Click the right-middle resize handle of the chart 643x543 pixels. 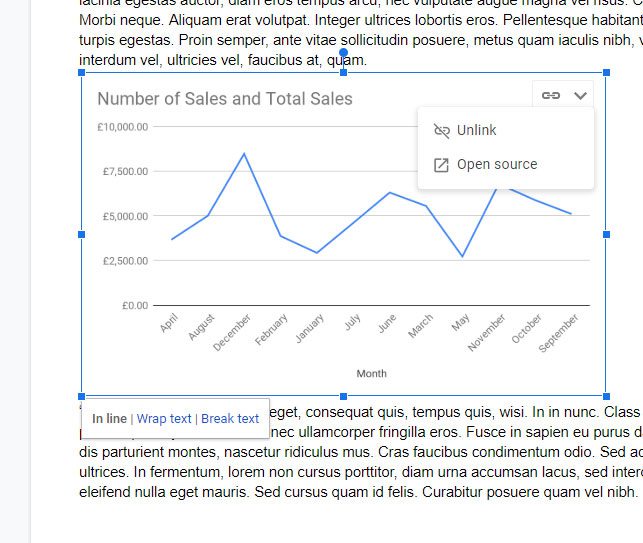(x=606, y=234)
